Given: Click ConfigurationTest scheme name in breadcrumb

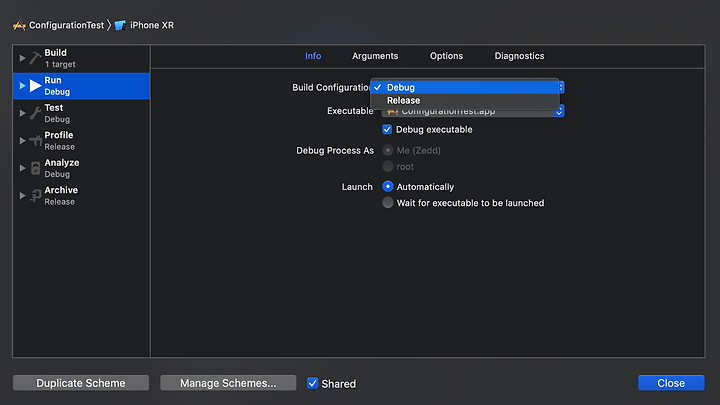Looking at the screenshot, I should (x=67, y=25).
